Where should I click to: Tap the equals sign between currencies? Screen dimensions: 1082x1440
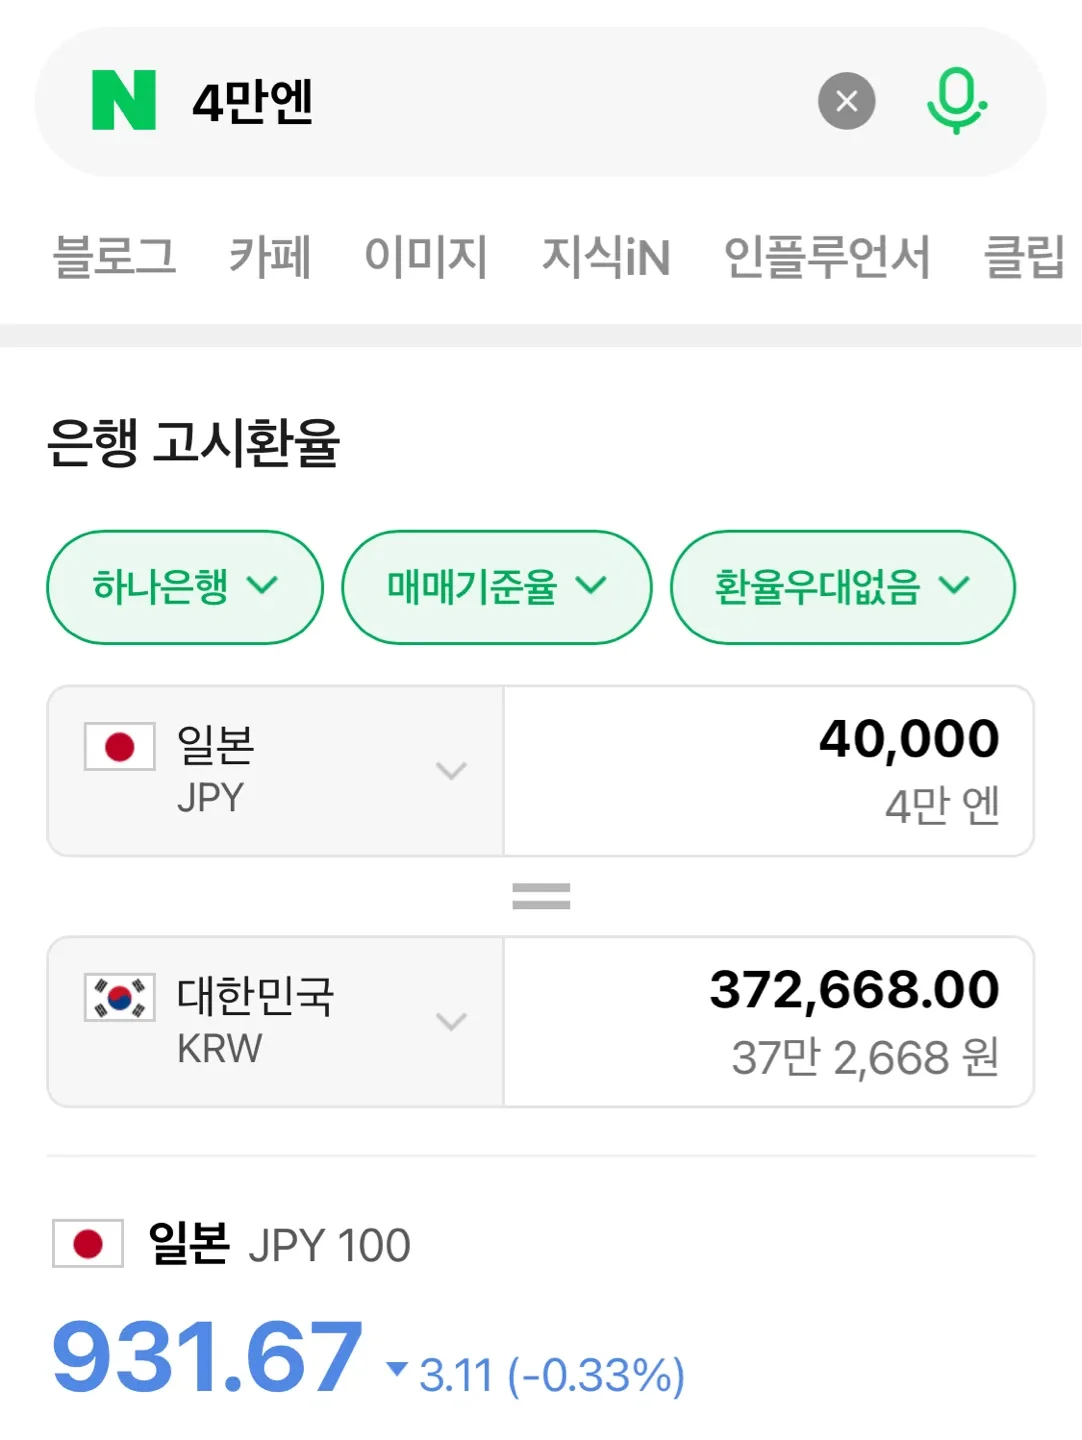coord(541,896)
